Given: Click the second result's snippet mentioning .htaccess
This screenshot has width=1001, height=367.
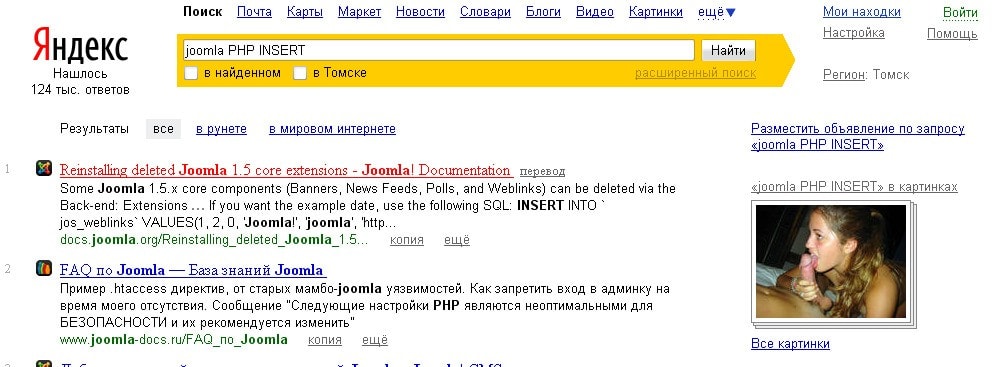Looking at the screenshot, I should 365,305.
